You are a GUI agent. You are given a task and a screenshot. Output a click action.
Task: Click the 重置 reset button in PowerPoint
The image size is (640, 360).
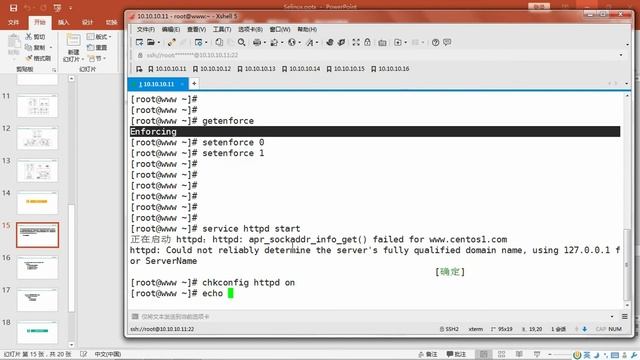click(97, 47)
